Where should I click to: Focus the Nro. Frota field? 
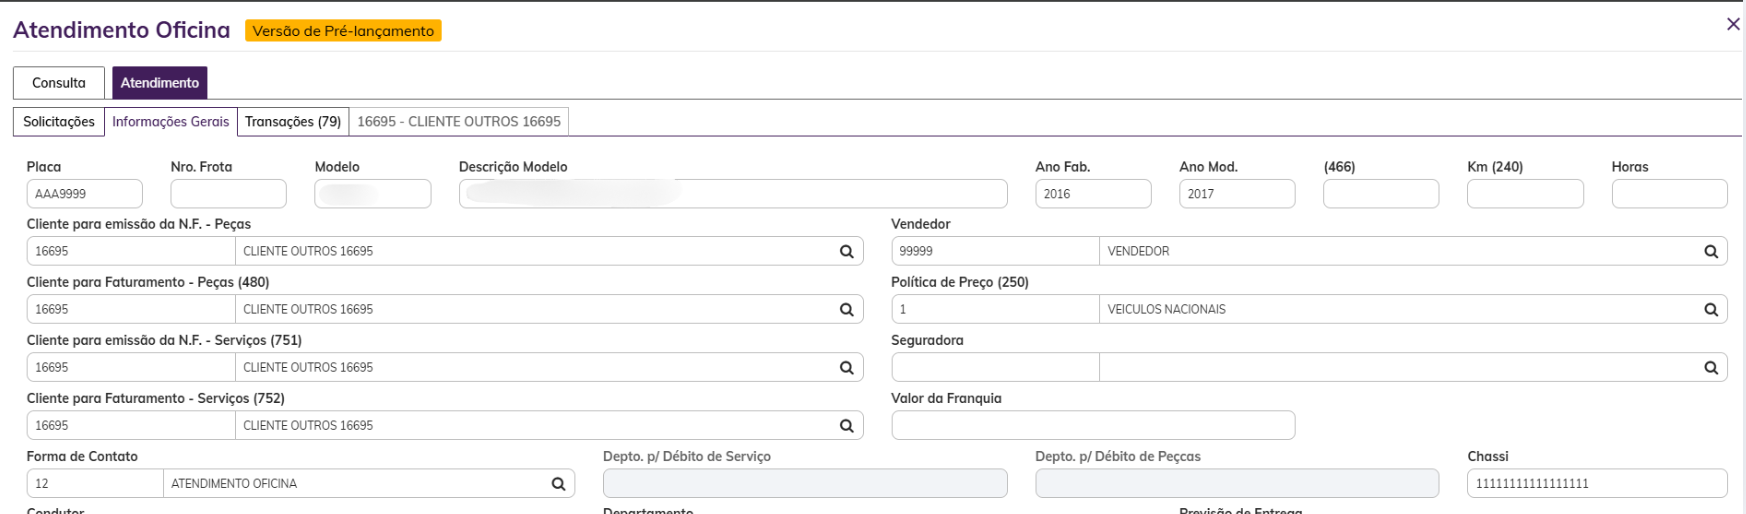[229, 194]
